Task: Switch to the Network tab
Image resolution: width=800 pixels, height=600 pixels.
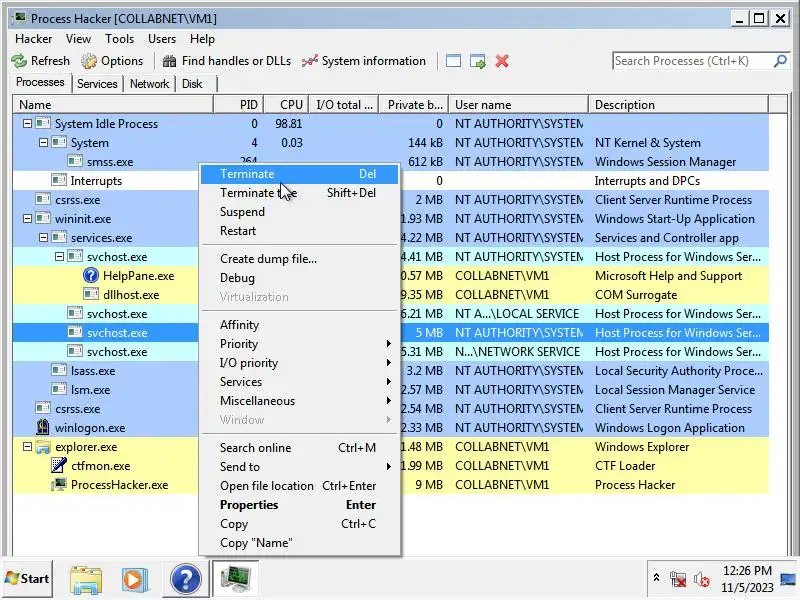Action: pos(149,84)
